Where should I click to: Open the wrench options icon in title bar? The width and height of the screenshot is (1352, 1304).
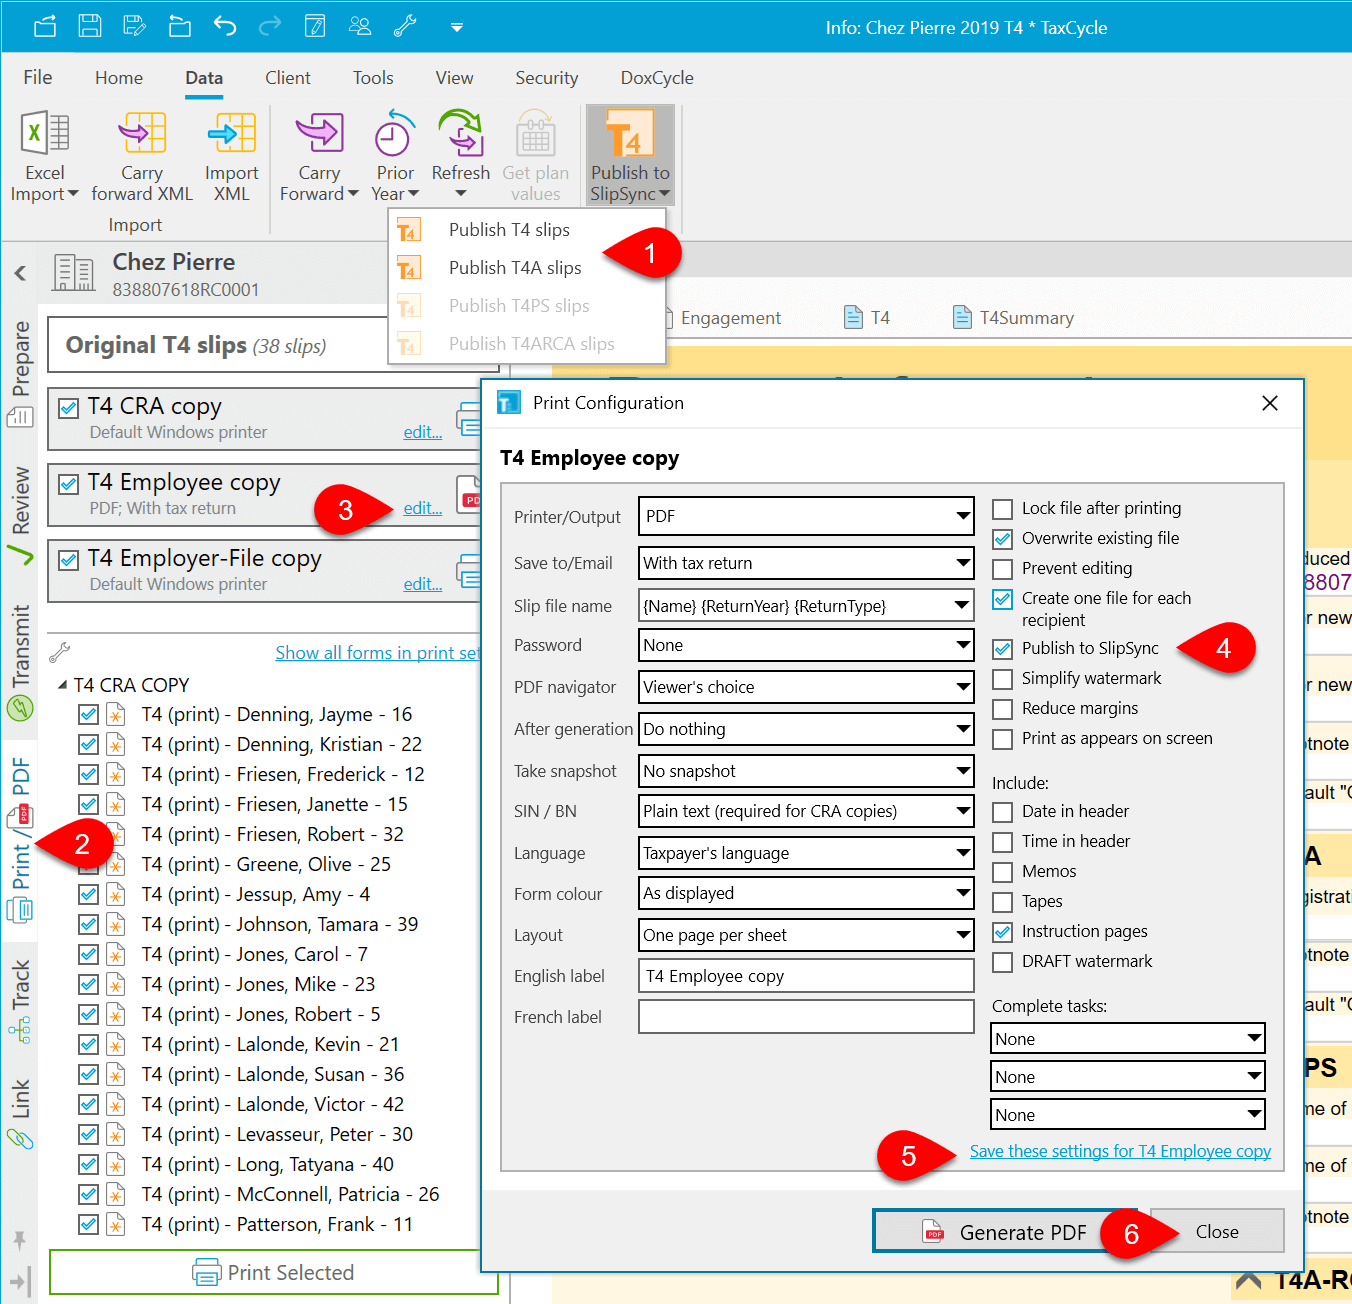(405, 26)
